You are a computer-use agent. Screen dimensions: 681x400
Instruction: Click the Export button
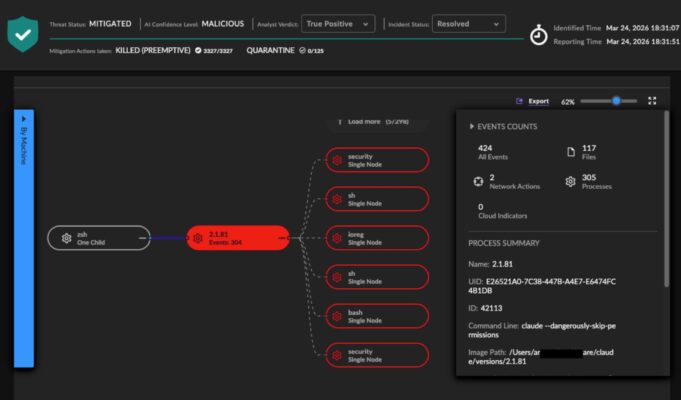[x=533, y=101]
